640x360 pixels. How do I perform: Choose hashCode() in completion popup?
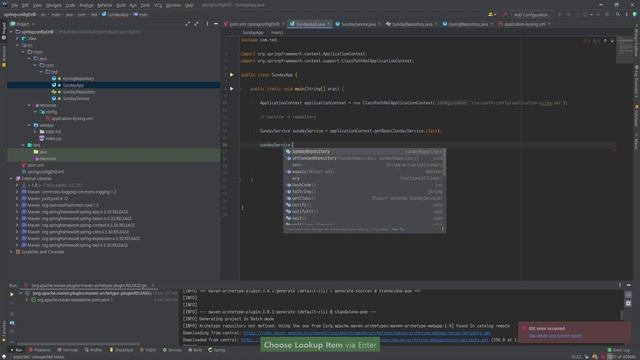[x=364, y=185]
